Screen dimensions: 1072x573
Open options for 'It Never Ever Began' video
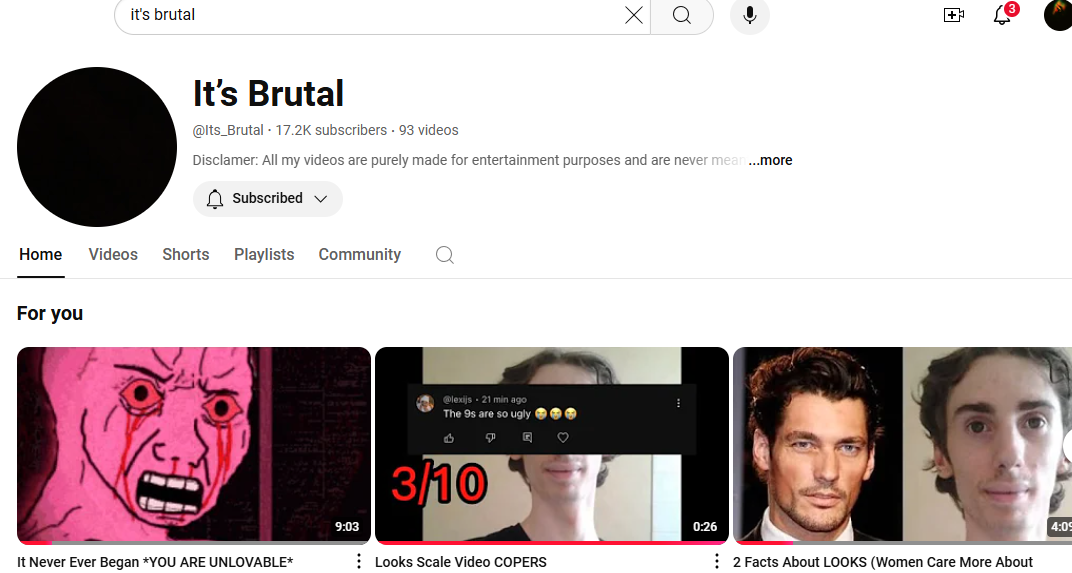pos(359,561)
